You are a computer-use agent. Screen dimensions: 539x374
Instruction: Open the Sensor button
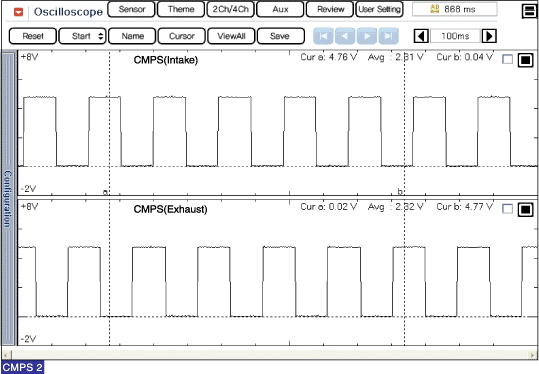131,9
